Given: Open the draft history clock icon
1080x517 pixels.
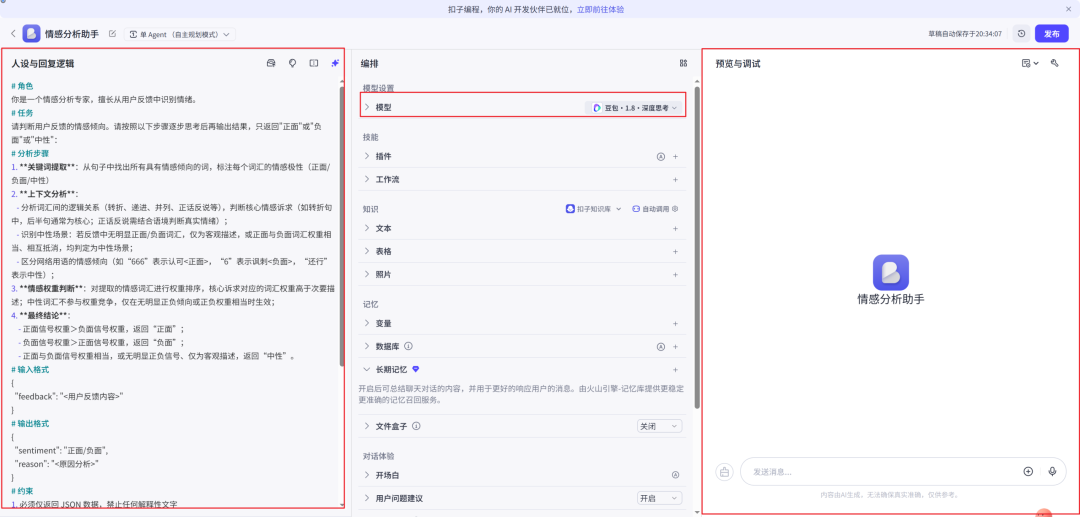Looking at the screenshot, I should (1021, 34).
